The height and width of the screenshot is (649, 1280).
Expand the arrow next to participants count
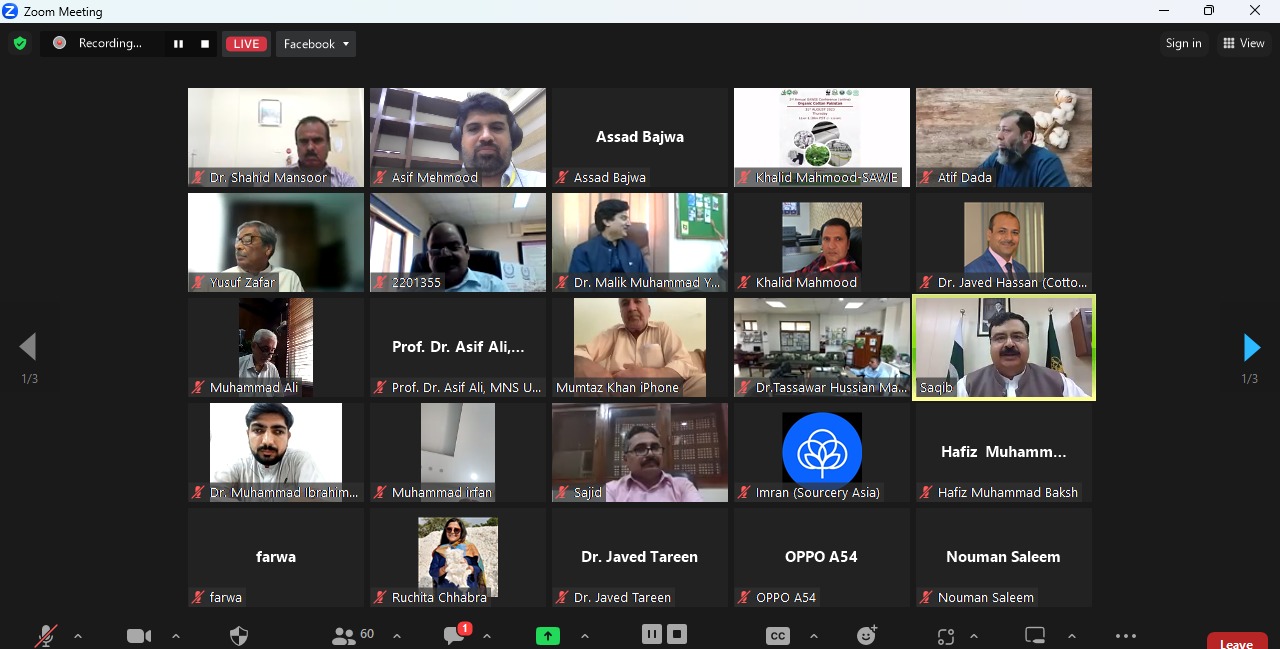397,636
